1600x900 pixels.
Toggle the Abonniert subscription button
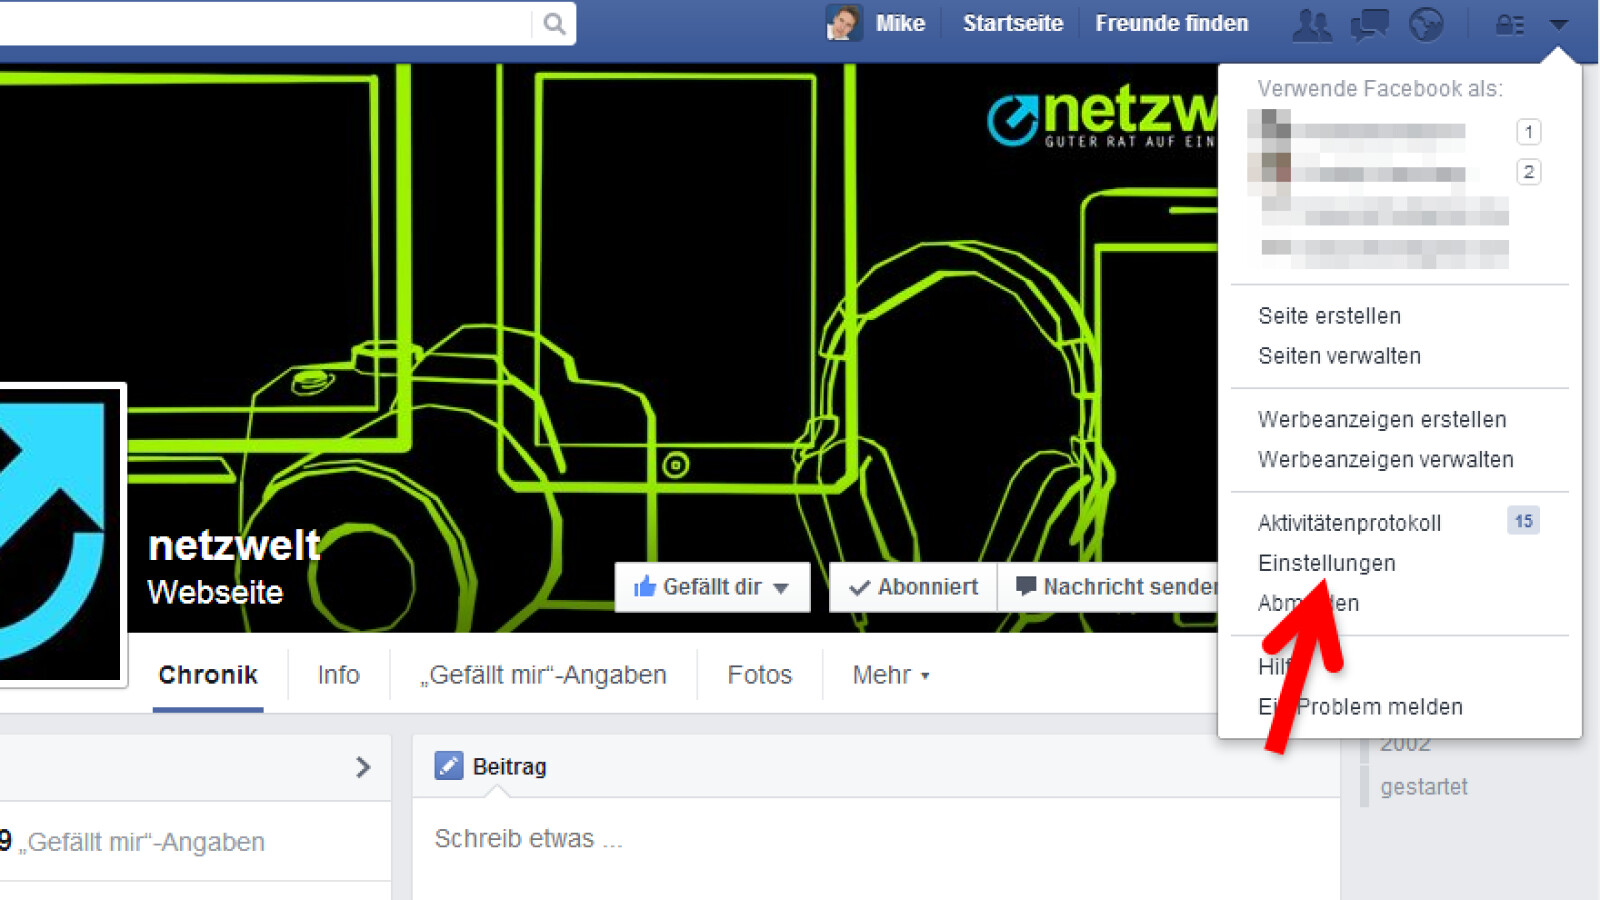coord(914,587)
